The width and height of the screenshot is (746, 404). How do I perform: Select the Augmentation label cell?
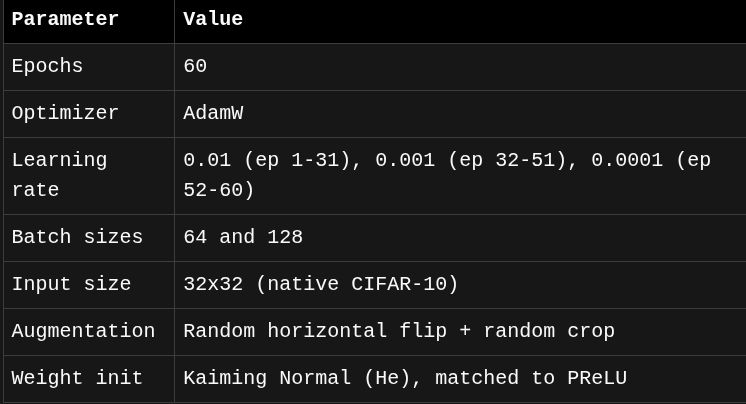pos(83,331)
